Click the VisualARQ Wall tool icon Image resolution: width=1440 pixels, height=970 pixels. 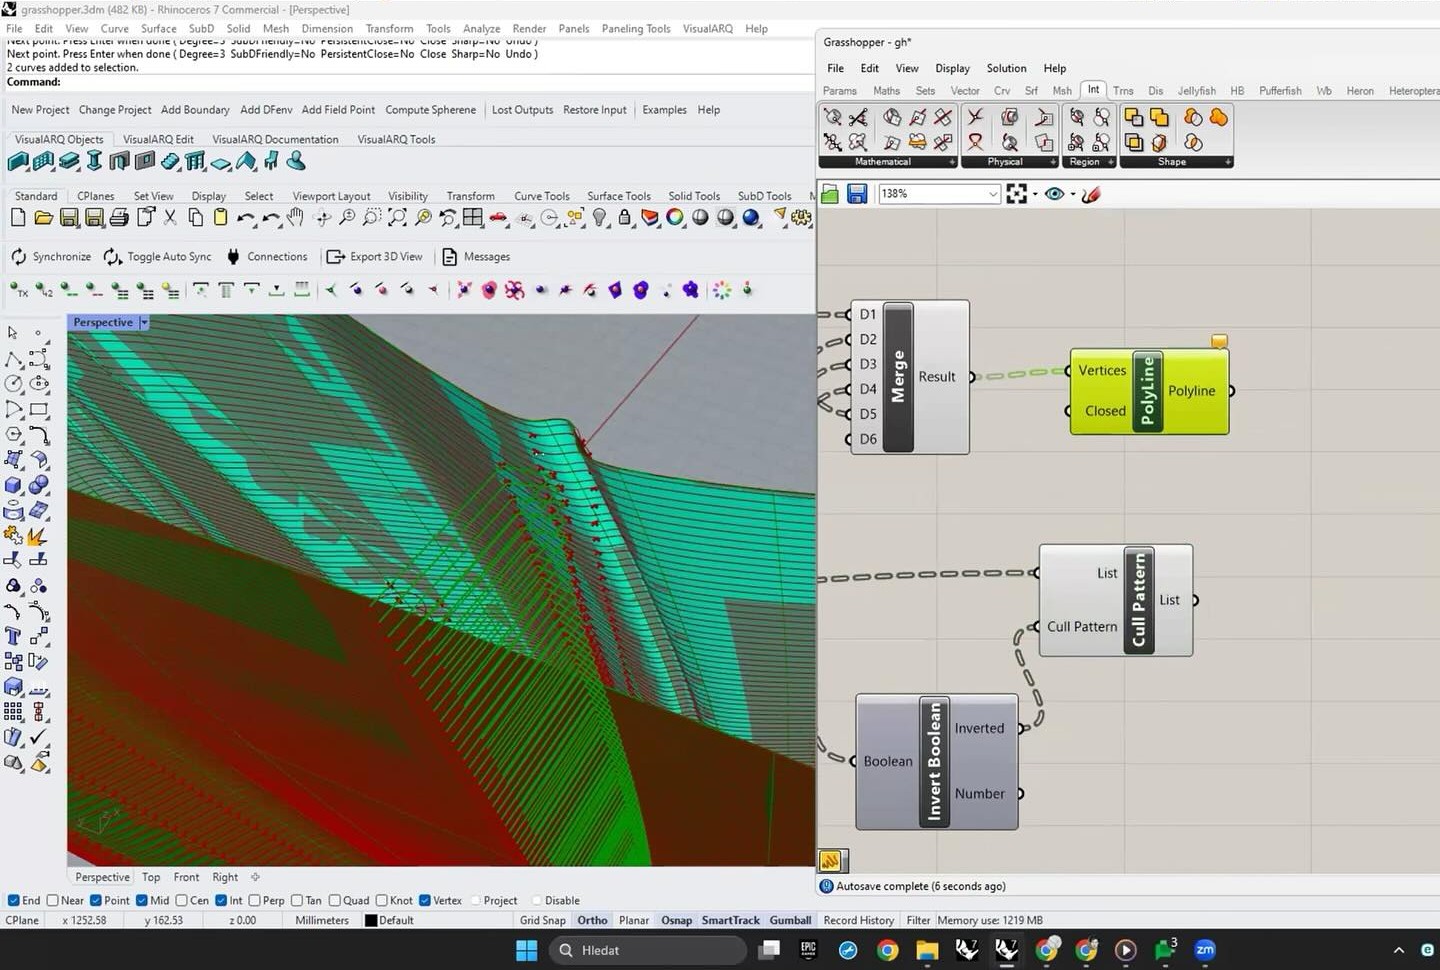click(18, 162)
